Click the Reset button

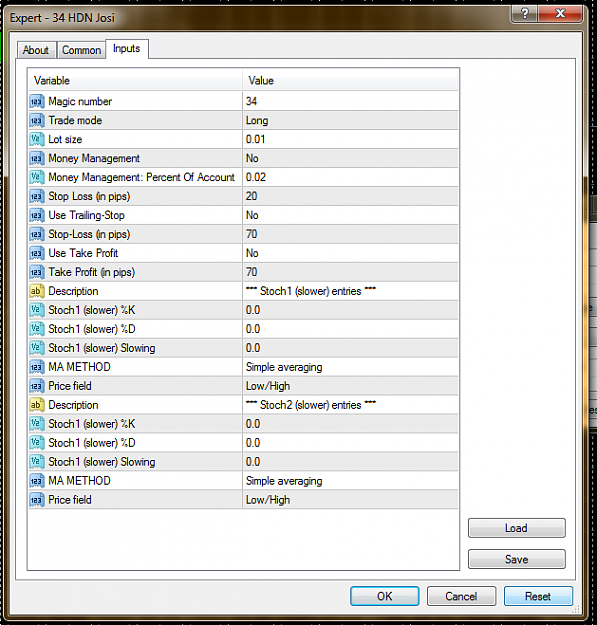click(538, 596)
